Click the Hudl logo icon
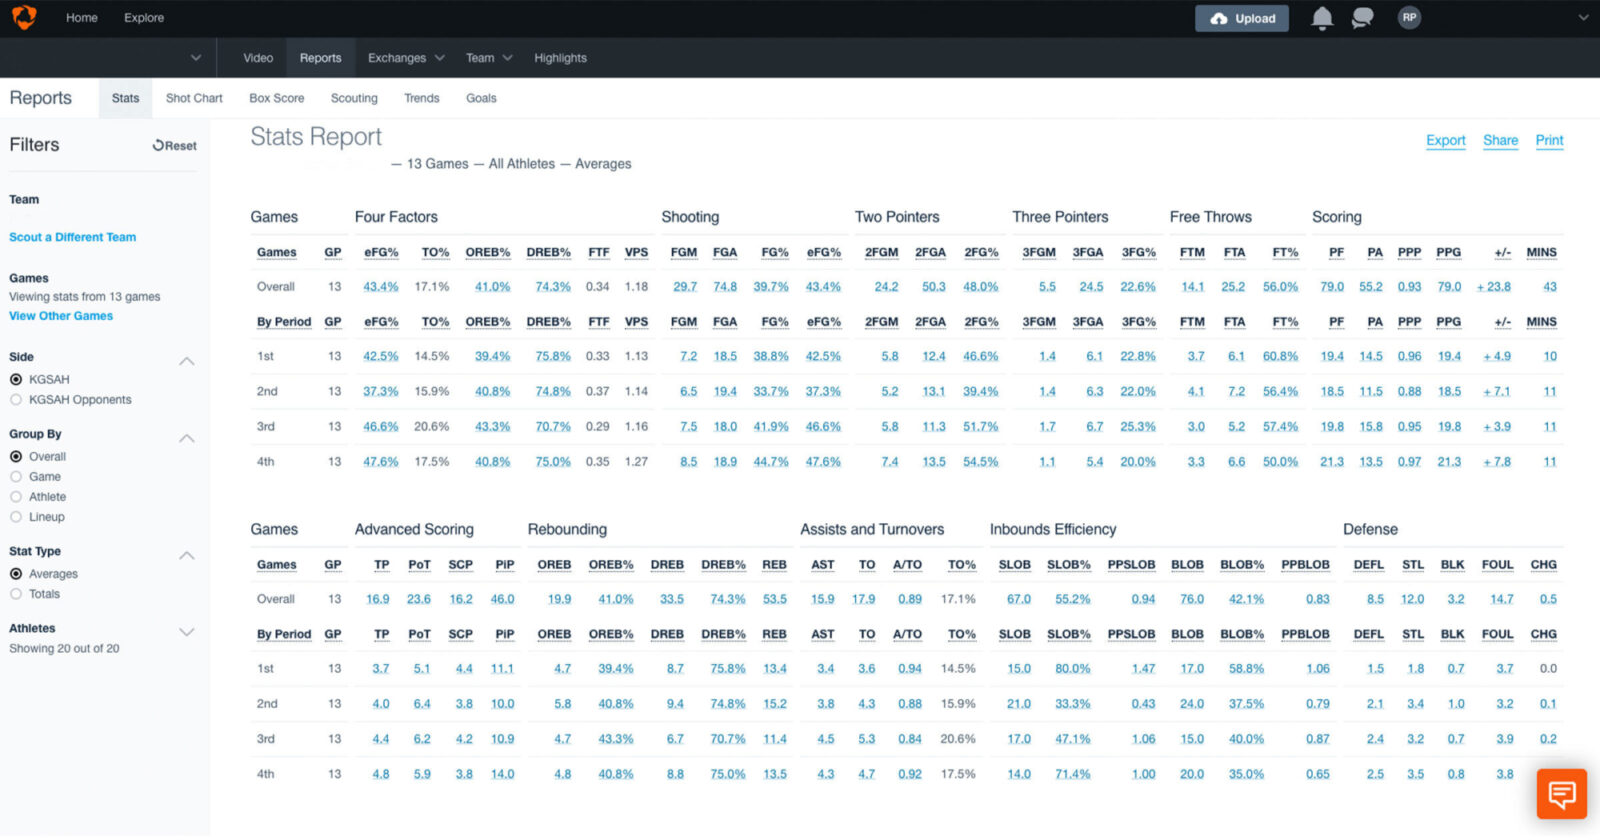1600x840 pixels. pos(24,17)
